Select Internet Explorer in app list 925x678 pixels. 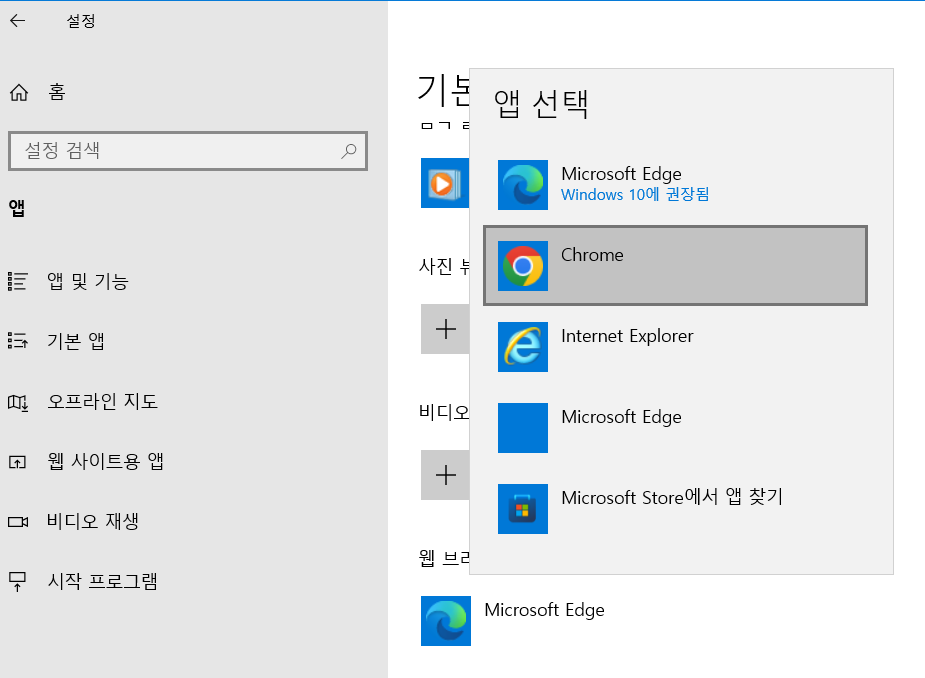[x=675, y=347]
